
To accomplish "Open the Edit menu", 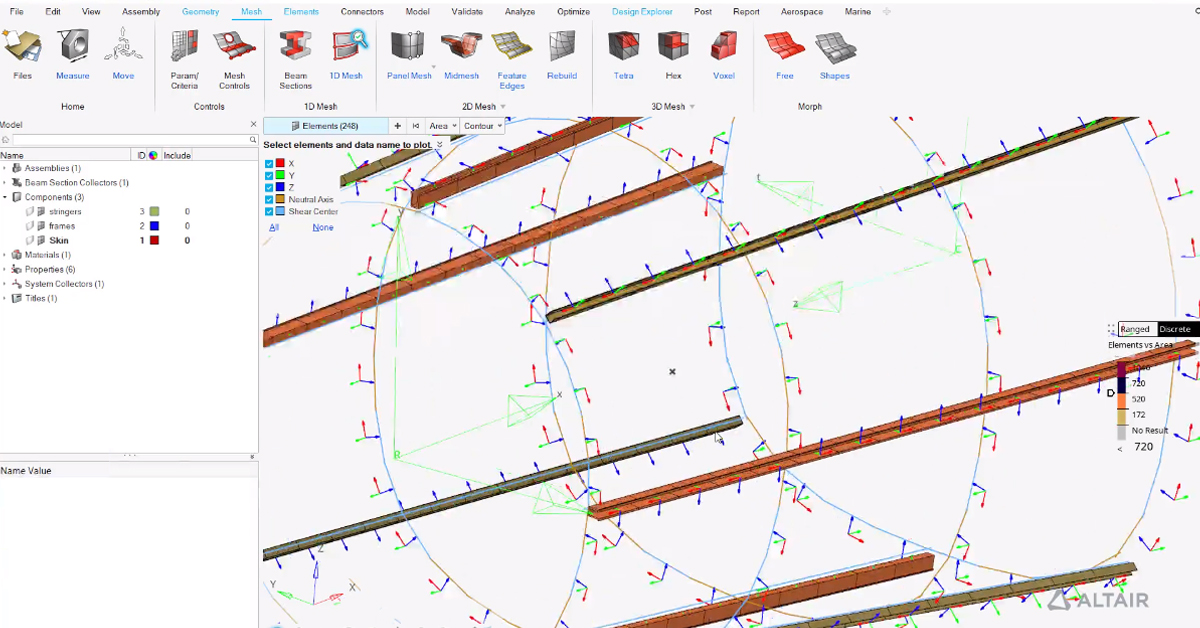I will point(53,12).
